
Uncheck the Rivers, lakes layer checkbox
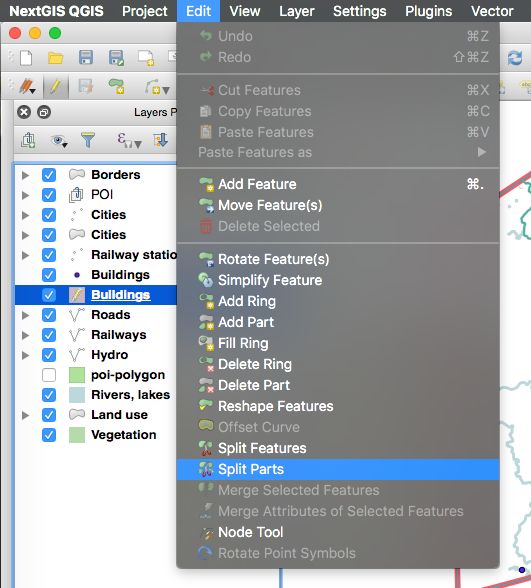coord(49,395)
